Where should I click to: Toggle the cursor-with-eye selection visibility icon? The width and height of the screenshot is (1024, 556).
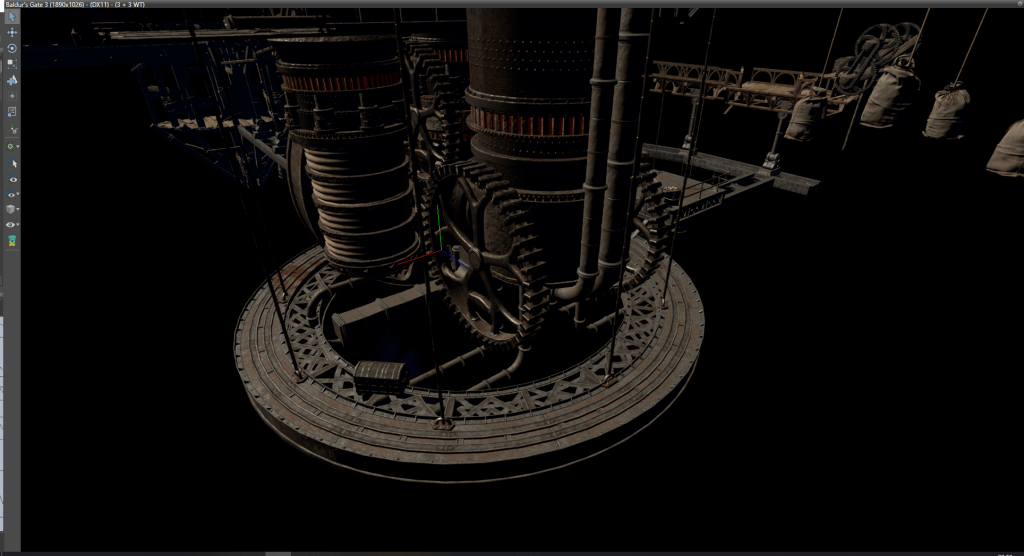click(x=12, y=162)
